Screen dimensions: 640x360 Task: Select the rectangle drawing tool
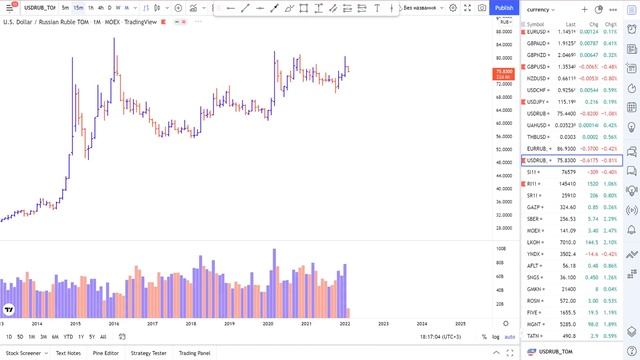coord(304,8)
